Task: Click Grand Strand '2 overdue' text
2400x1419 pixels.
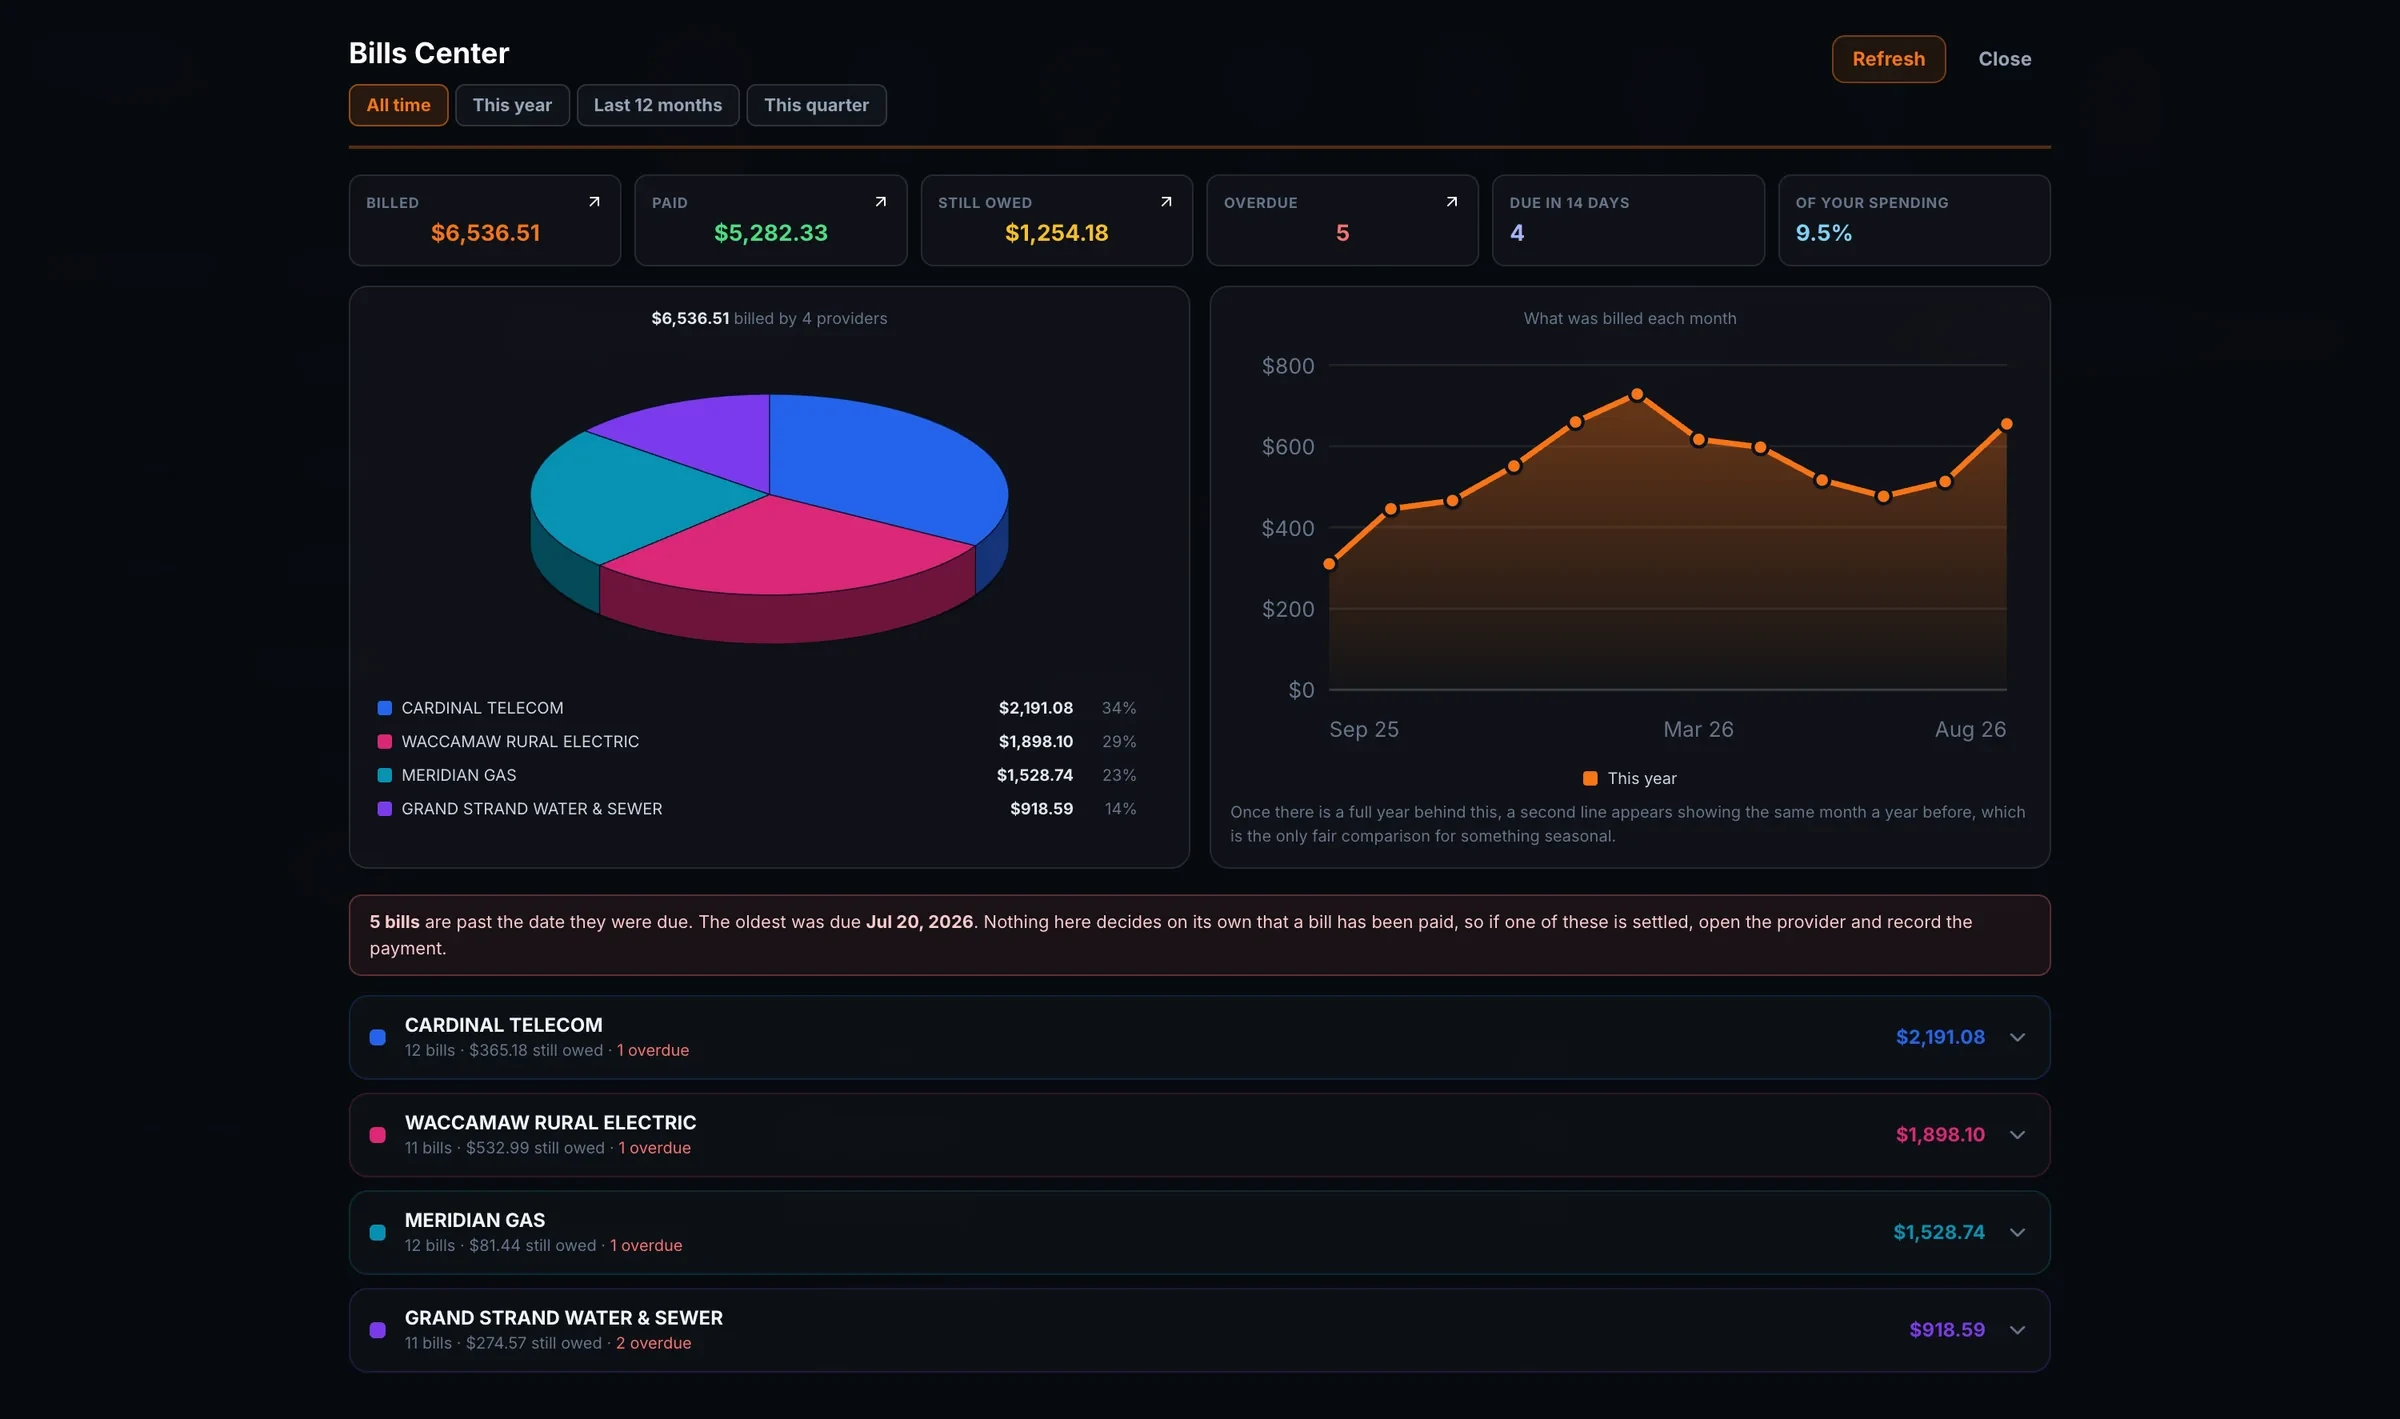Action: tap(653, 1343)
